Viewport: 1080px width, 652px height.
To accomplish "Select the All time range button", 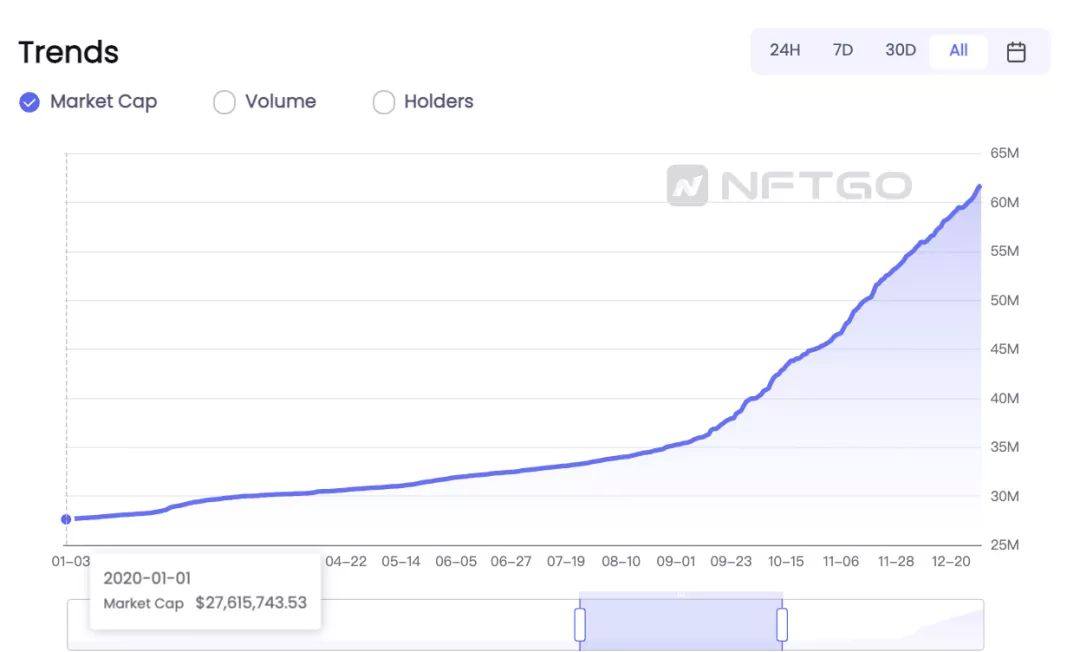I will pos(957,50).
